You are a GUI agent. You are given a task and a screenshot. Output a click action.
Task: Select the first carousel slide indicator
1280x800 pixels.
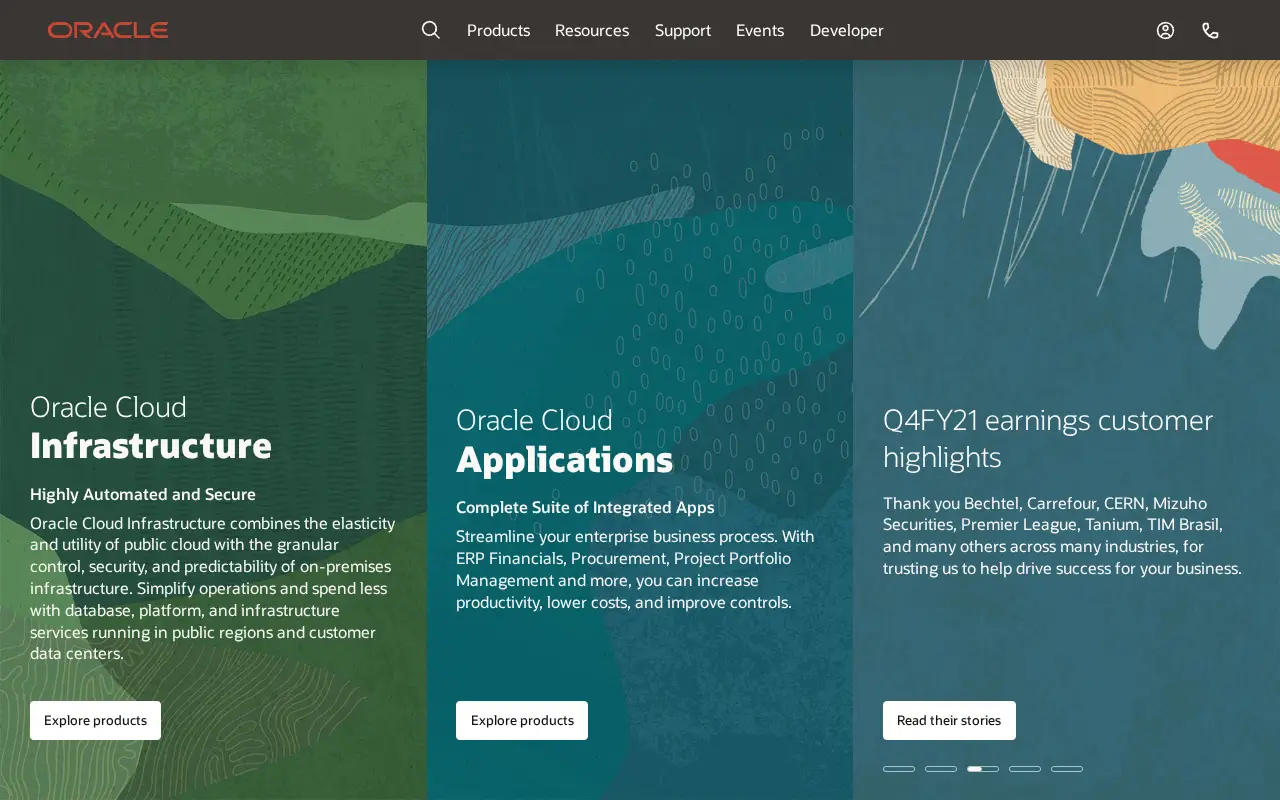pos(899,769)
